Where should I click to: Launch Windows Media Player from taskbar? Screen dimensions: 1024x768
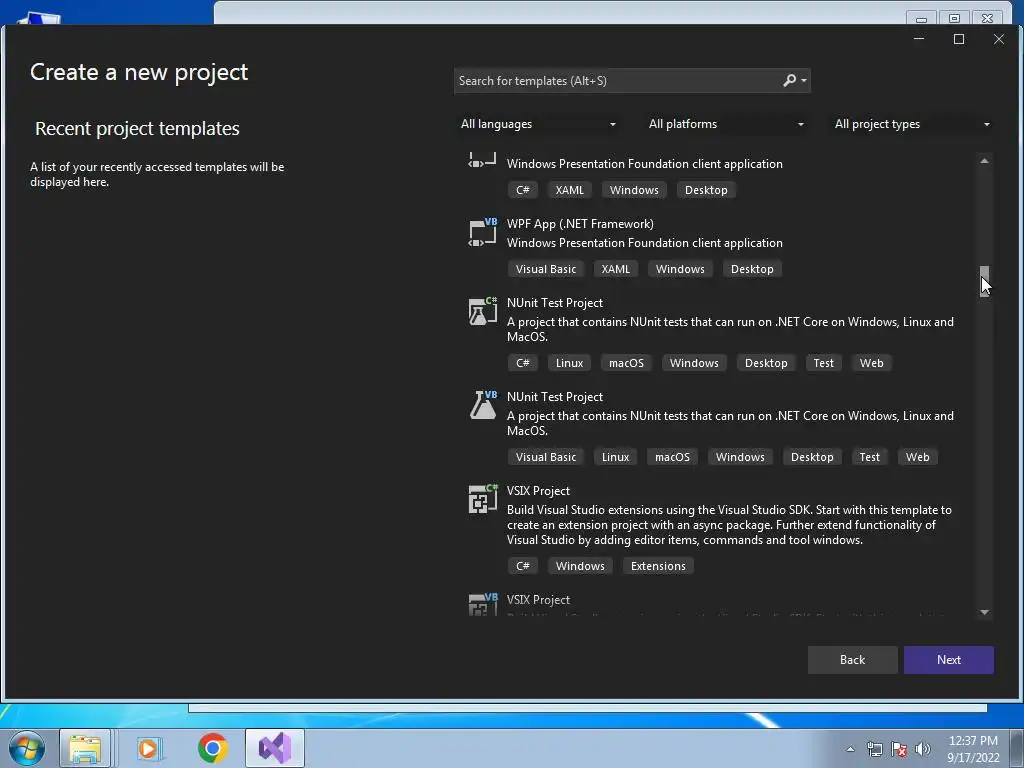tap(148, 748)
